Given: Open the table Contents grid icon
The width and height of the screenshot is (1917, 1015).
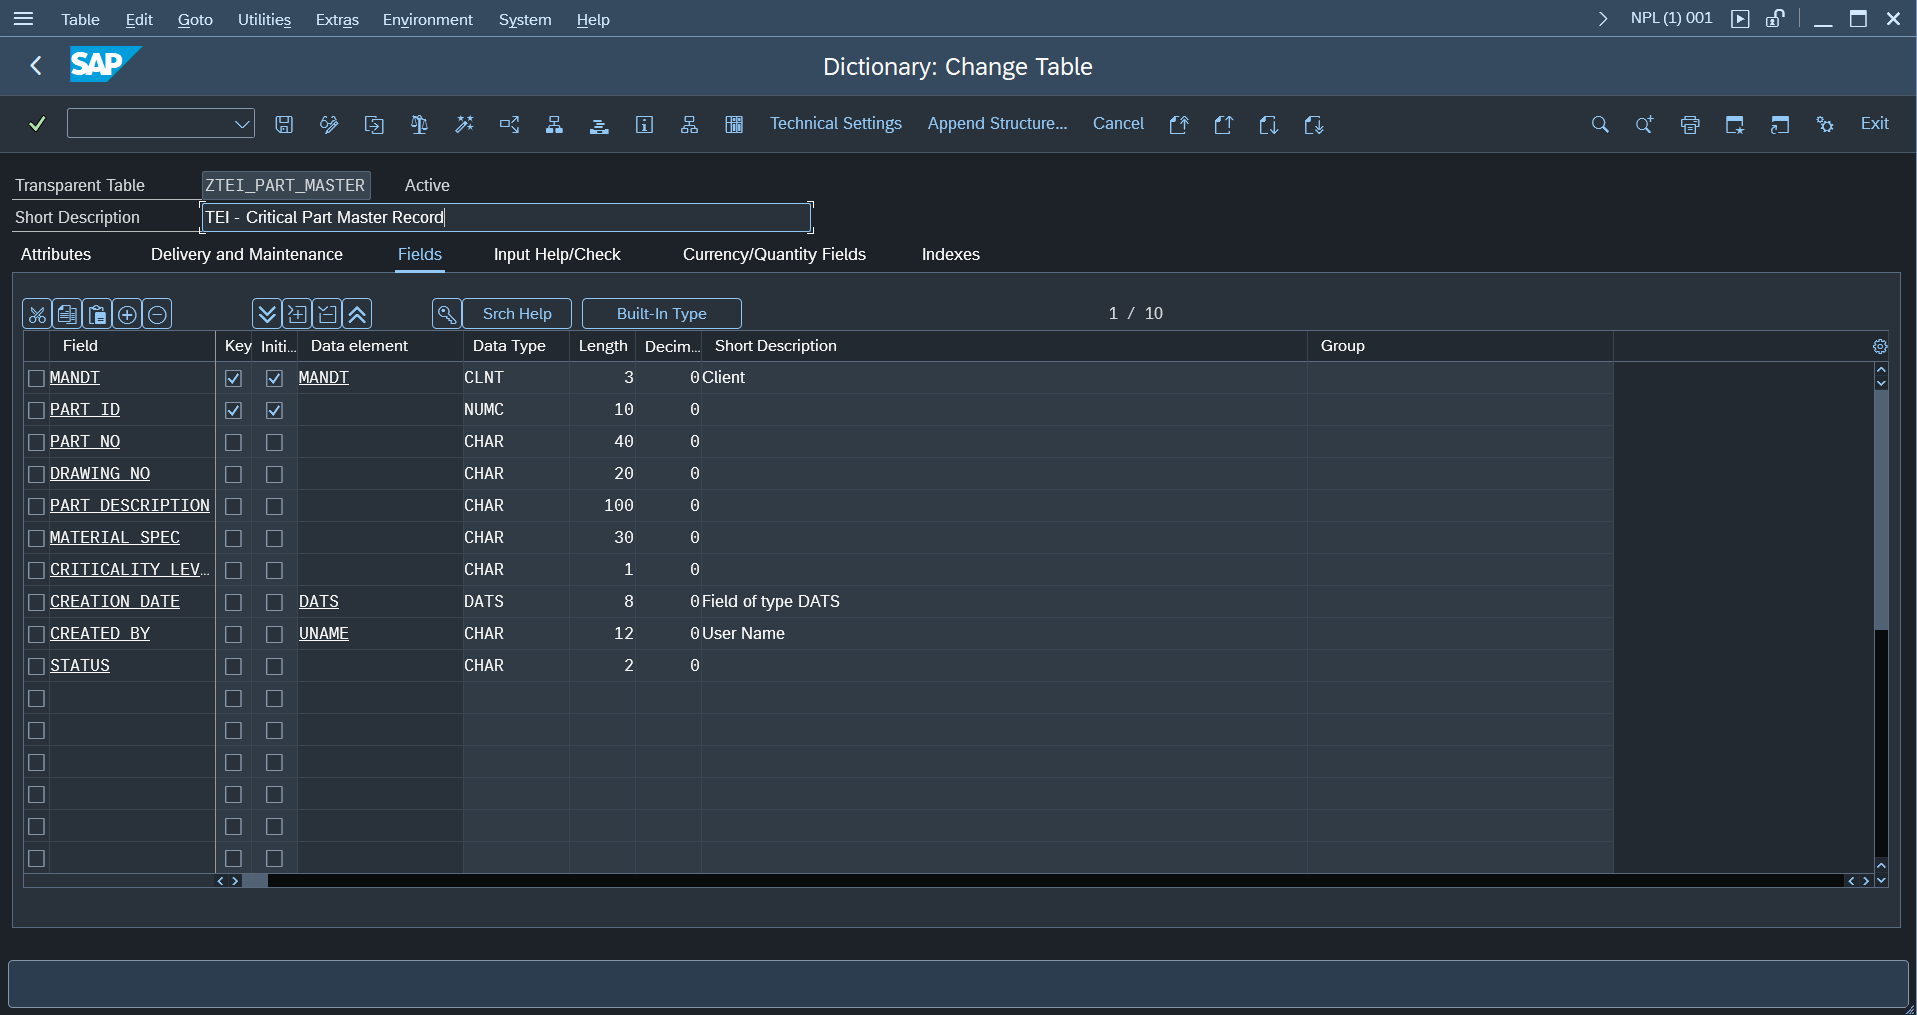Looking at the screenshot, I should click(x=734, y=124).
